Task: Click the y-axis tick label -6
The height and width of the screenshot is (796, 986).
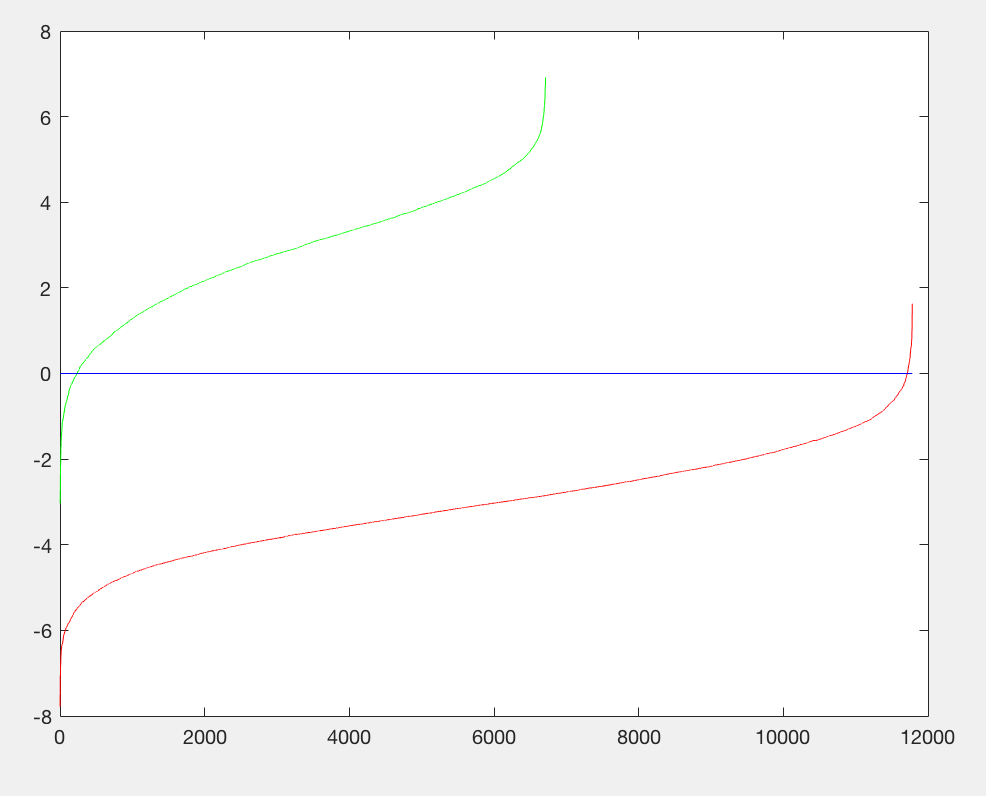Action: 42,631
